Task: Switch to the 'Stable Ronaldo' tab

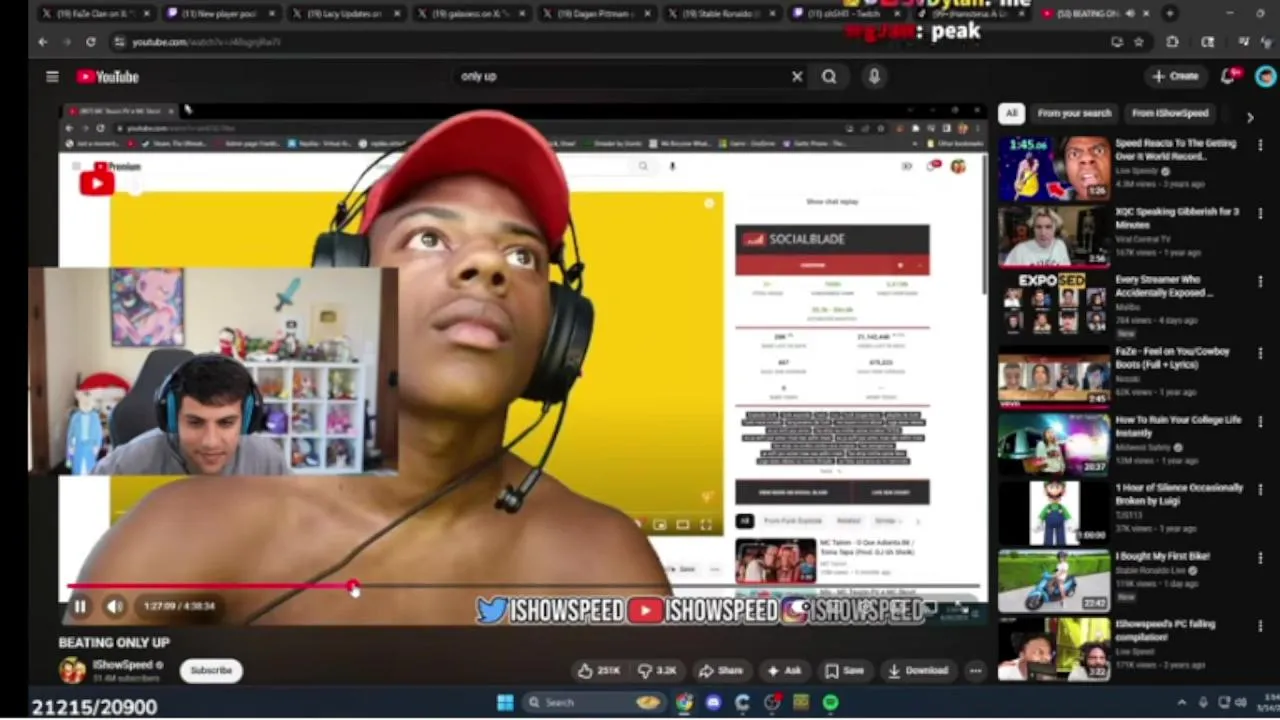Action: (x=722, y=13)
